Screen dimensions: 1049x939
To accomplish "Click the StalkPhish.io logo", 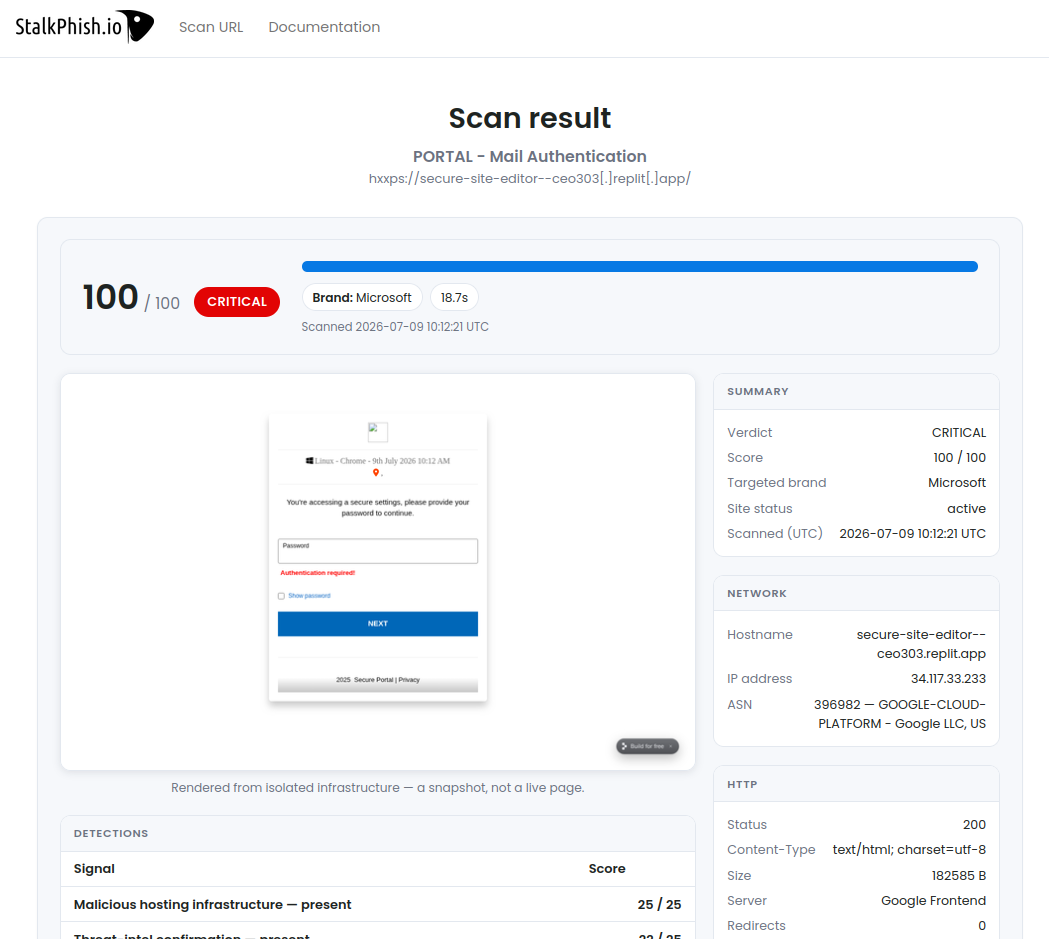I will (x=84, y=27).
